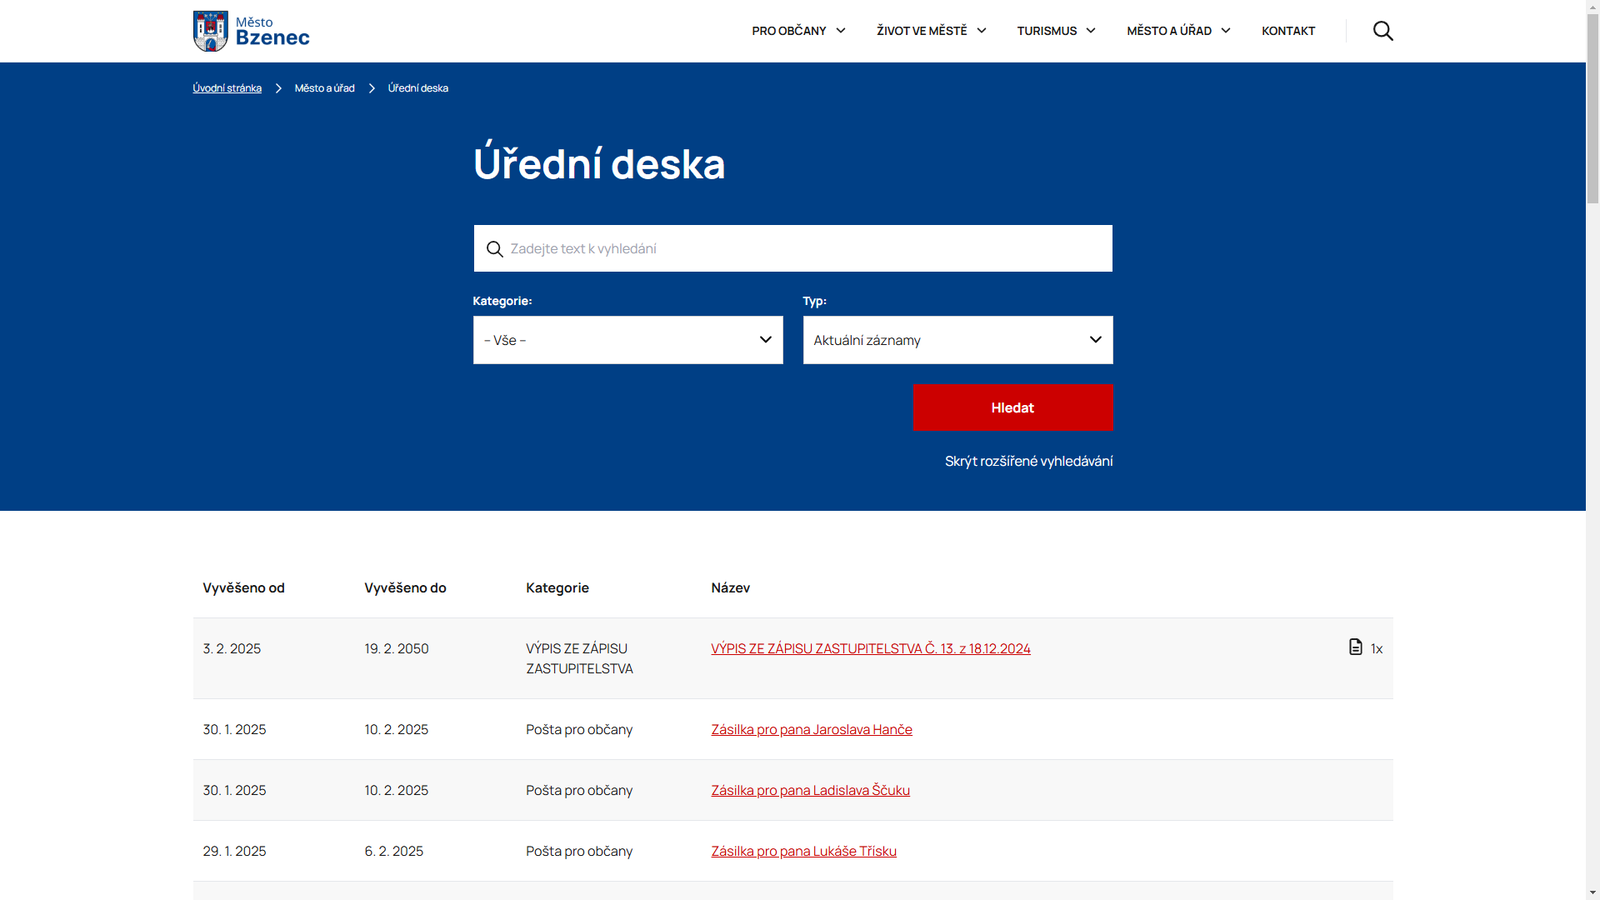Click magnifier icon inside the search field
This screenshot has height=900, width=1600.
point(494,249)
